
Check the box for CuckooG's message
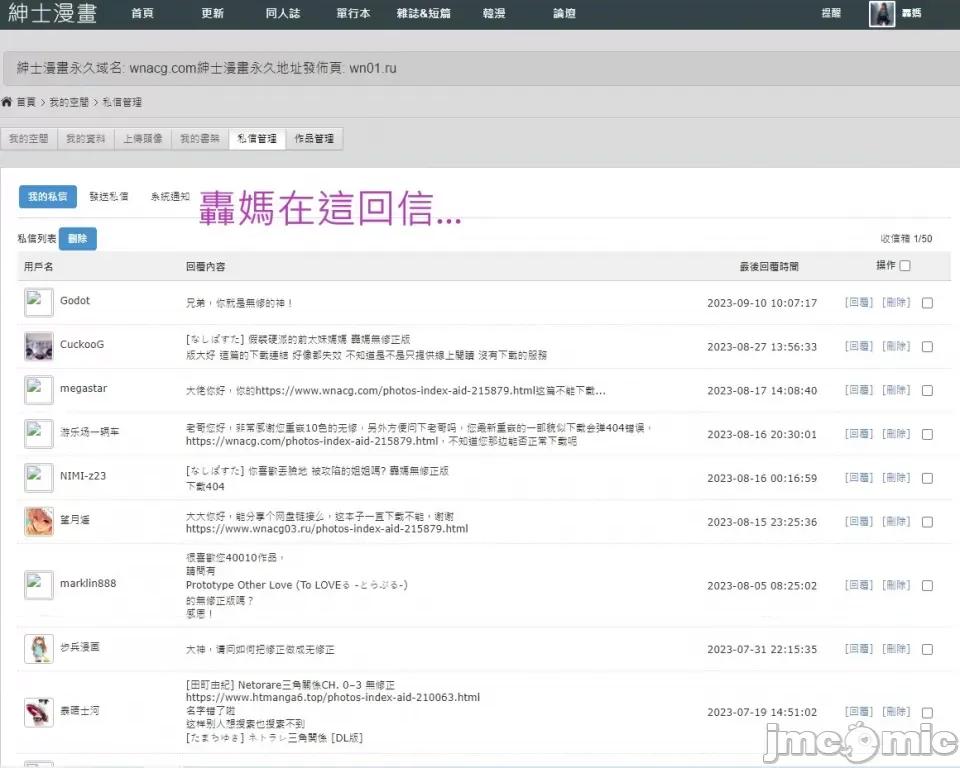pyautogui.click(x=928, y=347)
